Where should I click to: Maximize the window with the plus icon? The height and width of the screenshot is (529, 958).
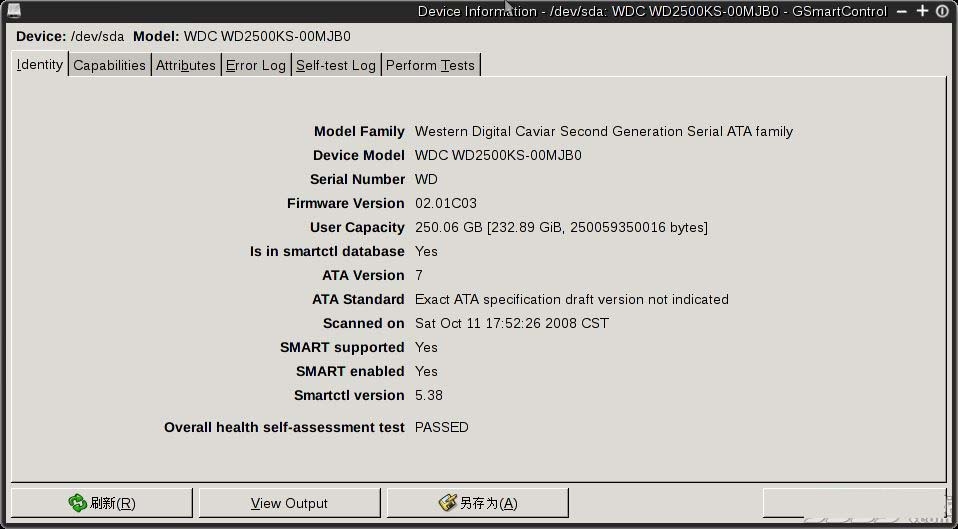(923, 11)
